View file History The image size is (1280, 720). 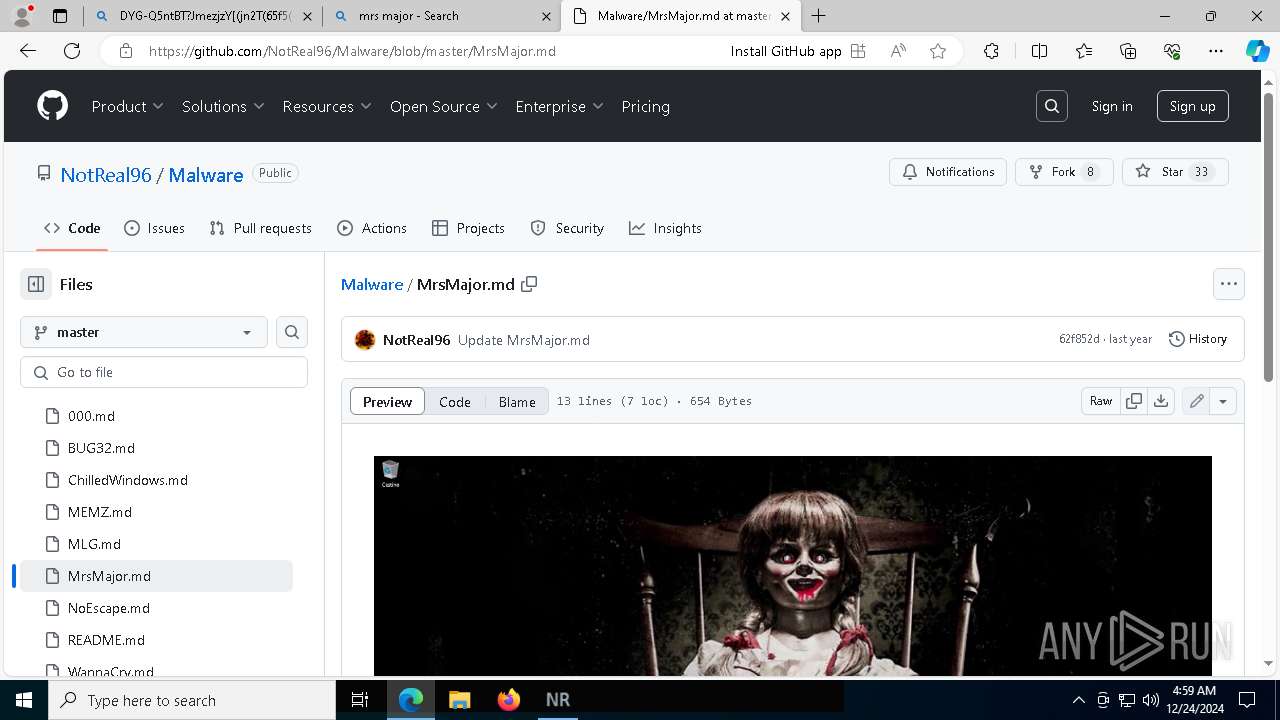(1198, 339)
